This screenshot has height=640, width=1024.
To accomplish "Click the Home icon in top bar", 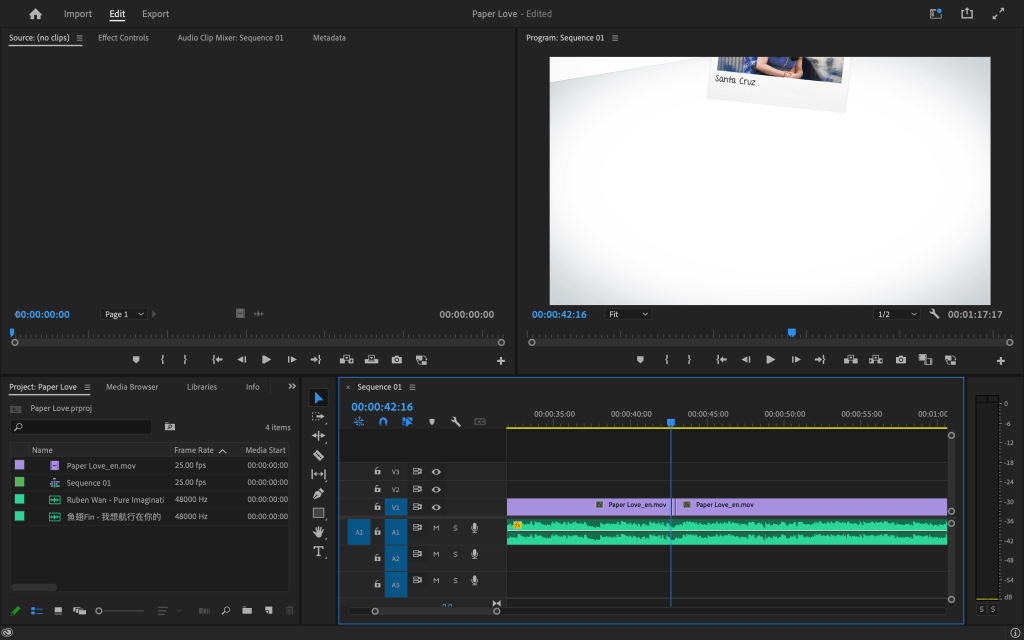I will (36, 14).
